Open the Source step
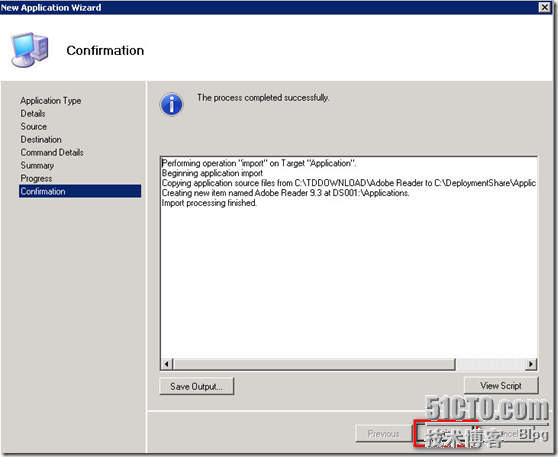558x457 pixels. click(x=33, y=127)
